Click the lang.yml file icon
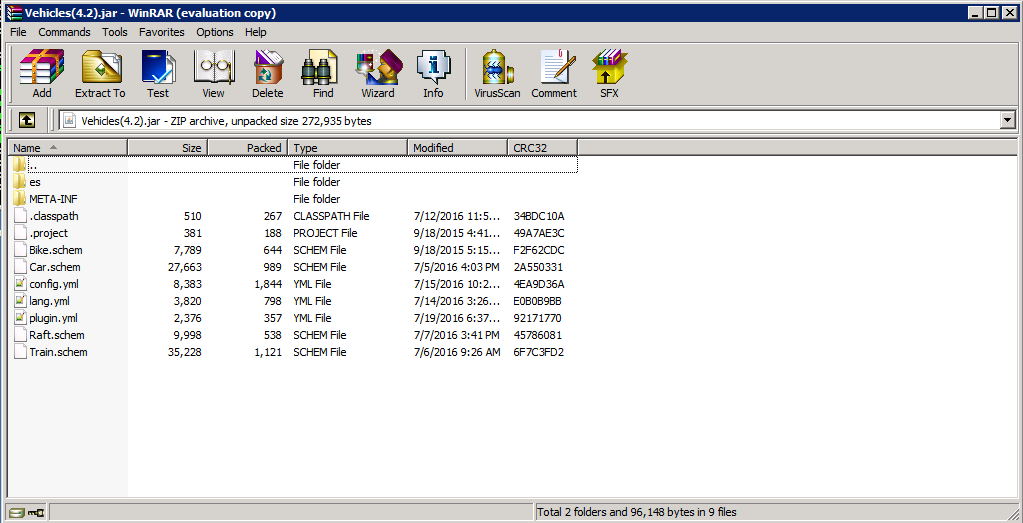This screenshot has width=1023, height=523. 20,301
